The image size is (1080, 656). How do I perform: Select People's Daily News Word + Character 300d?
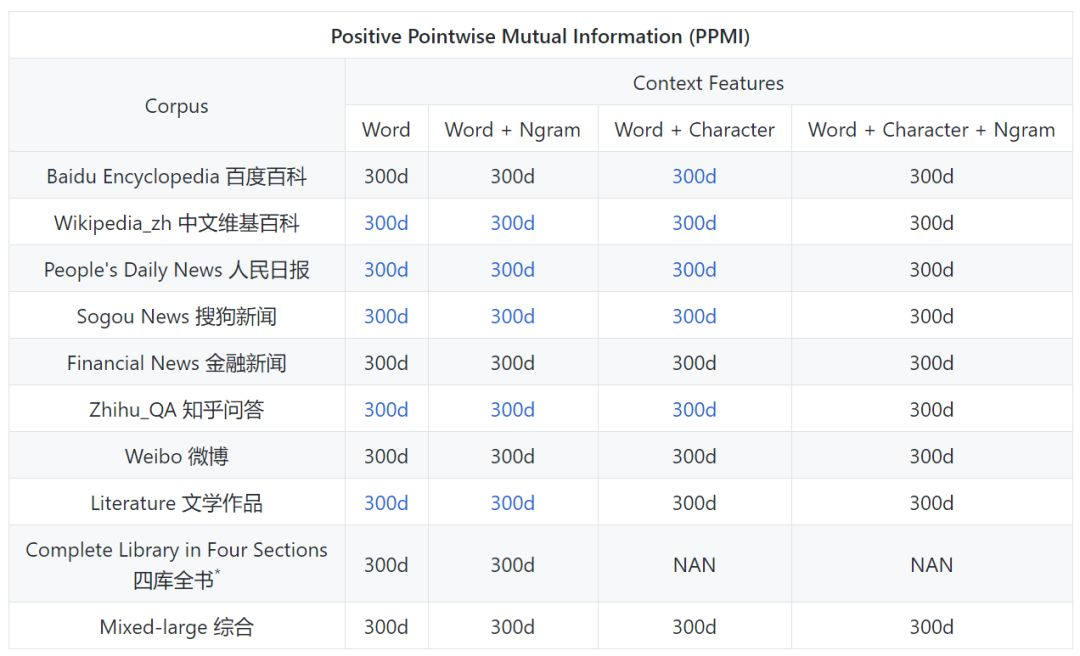click(x=694, y=270)
